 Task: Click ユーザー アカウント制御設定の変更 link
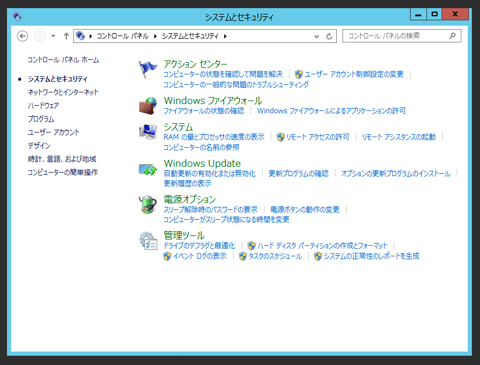coord(354,74)
